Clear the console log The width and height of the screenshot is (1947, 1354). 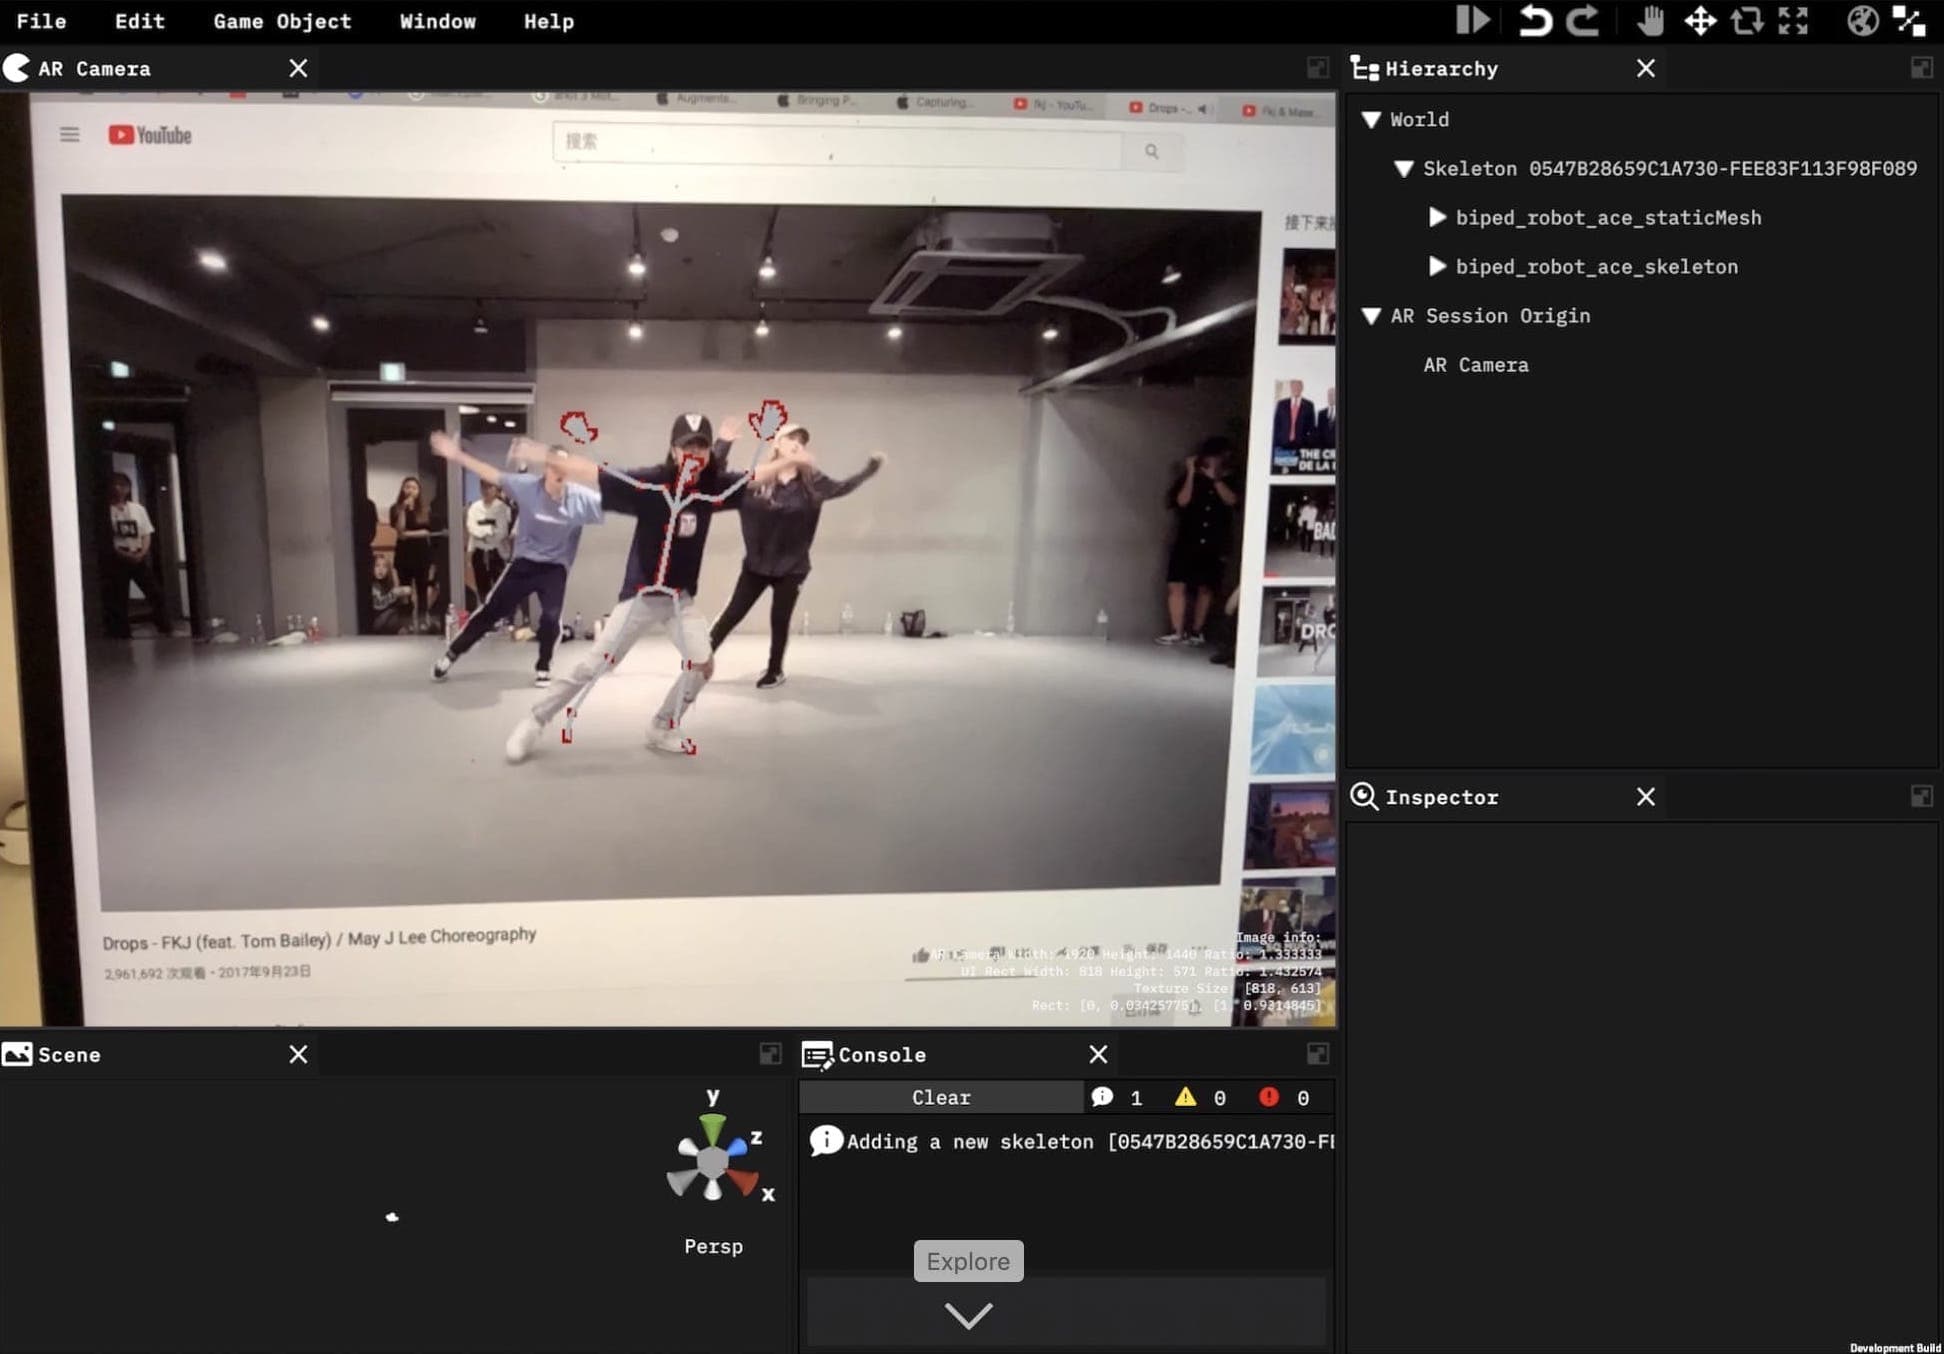pyautogui.click(x=940, y=1097)
